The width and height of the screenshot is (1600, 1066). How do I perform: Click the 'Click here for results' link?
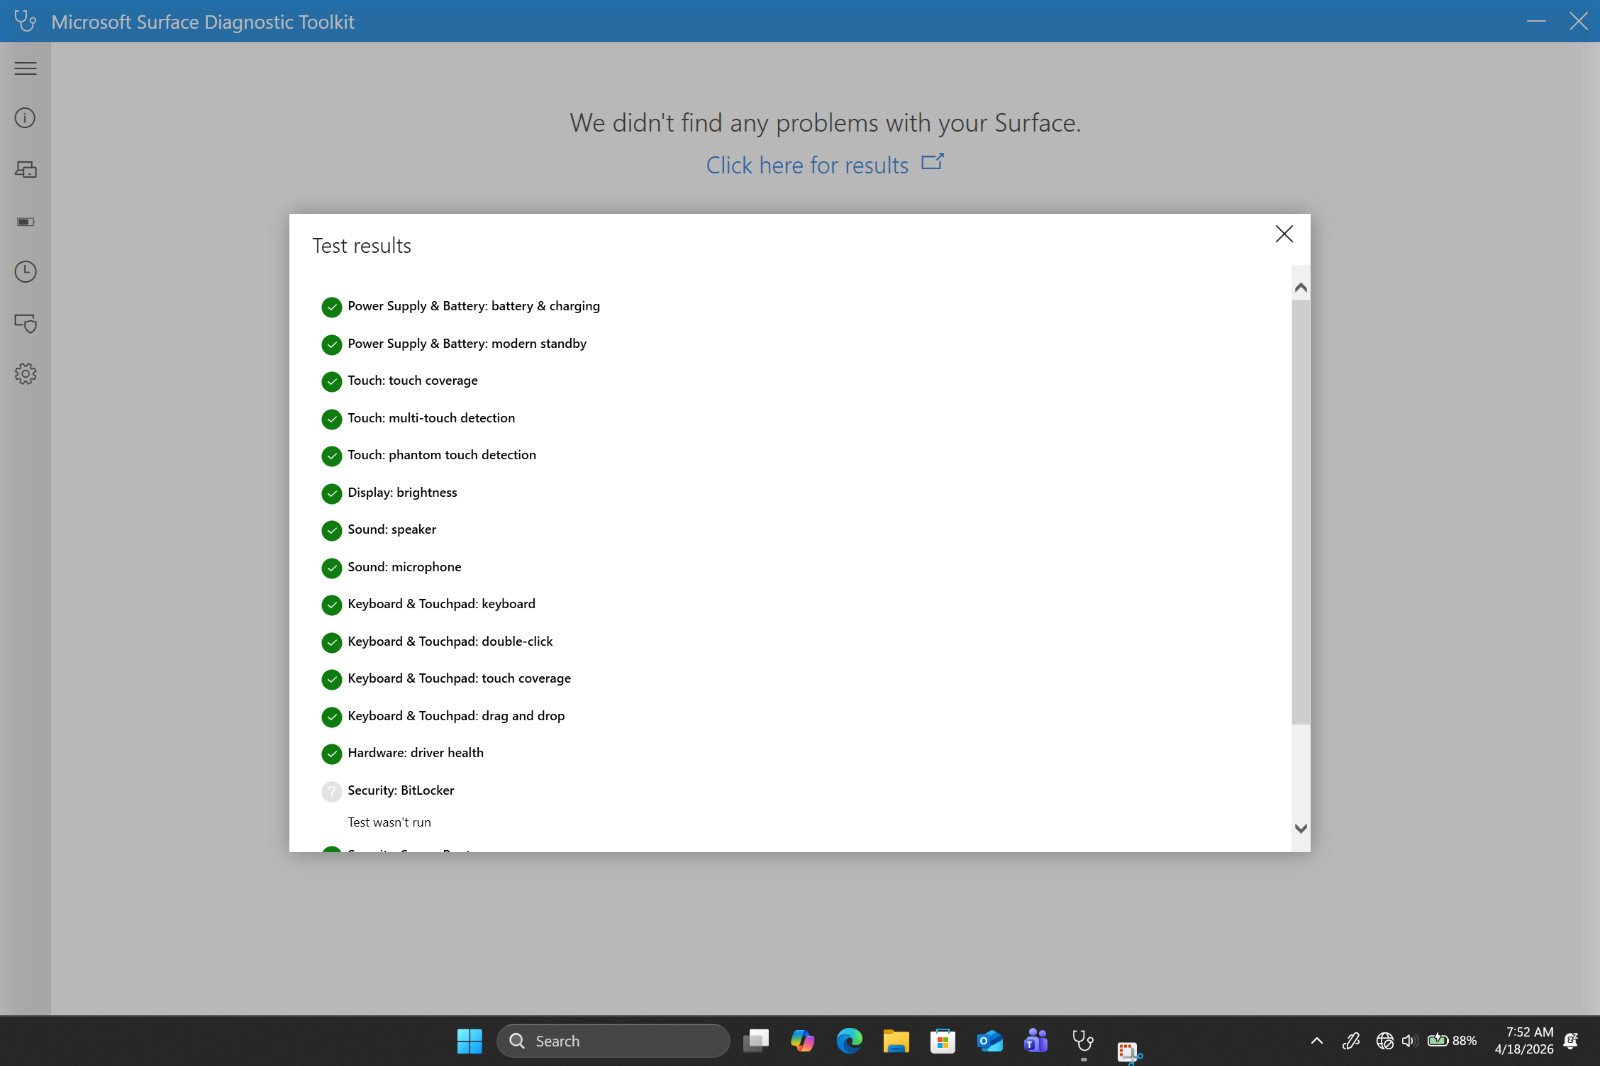[x=808, y=165]
